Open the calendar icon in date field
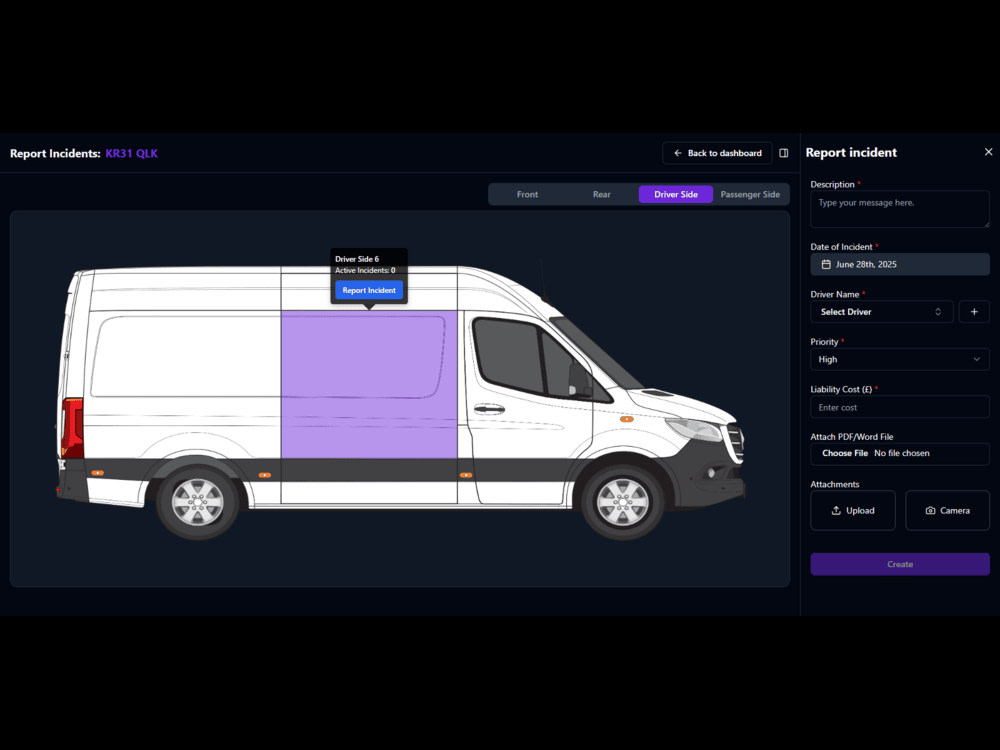 pos(826,264)
